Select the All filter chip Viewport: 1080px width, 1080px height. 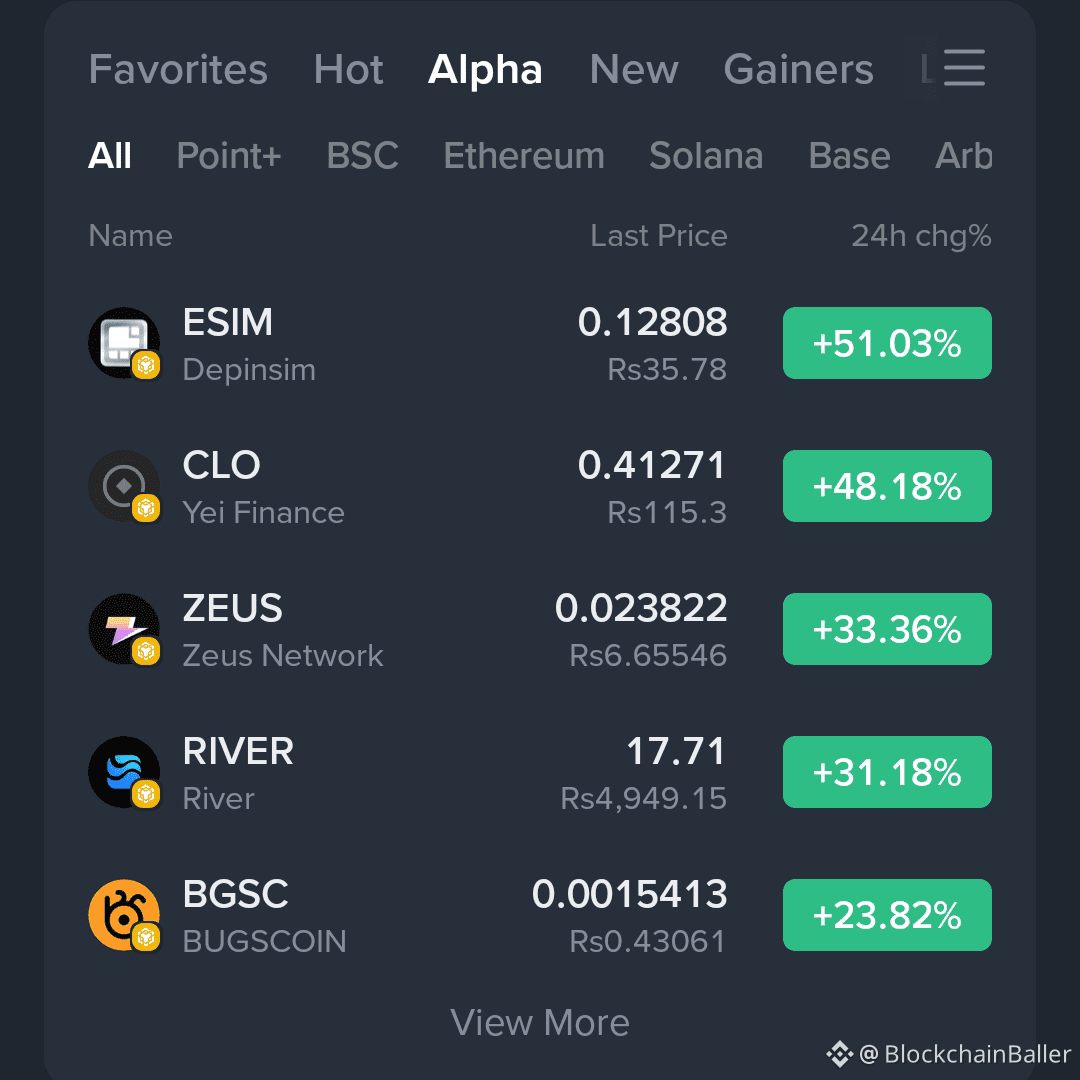tap(110, 156)
